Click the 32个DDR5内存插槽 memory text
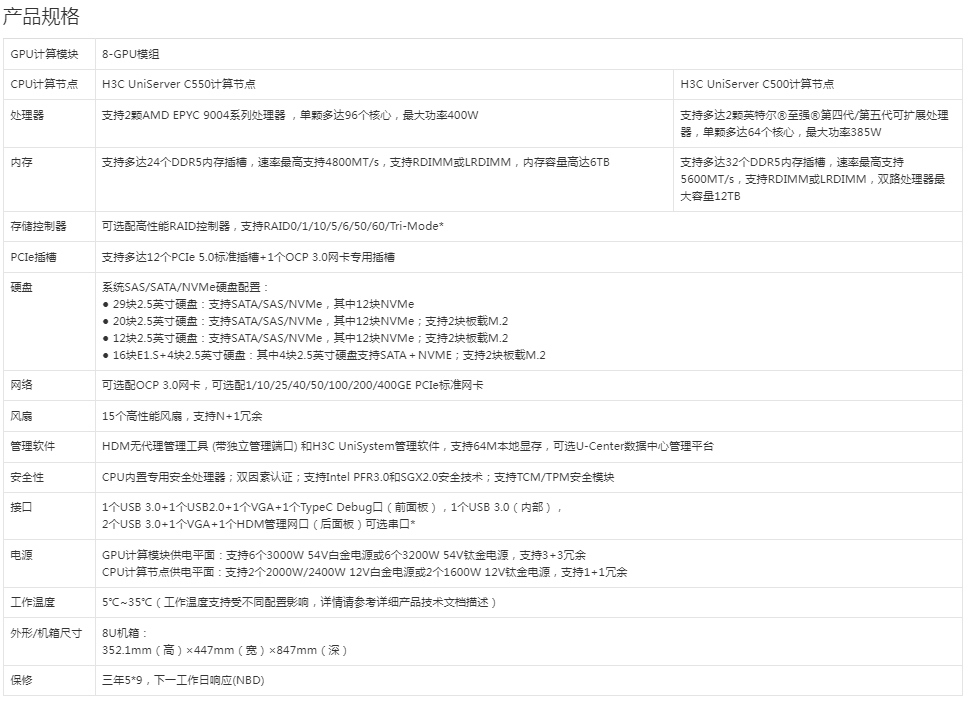The image size is (970, 706). point(813,179)
